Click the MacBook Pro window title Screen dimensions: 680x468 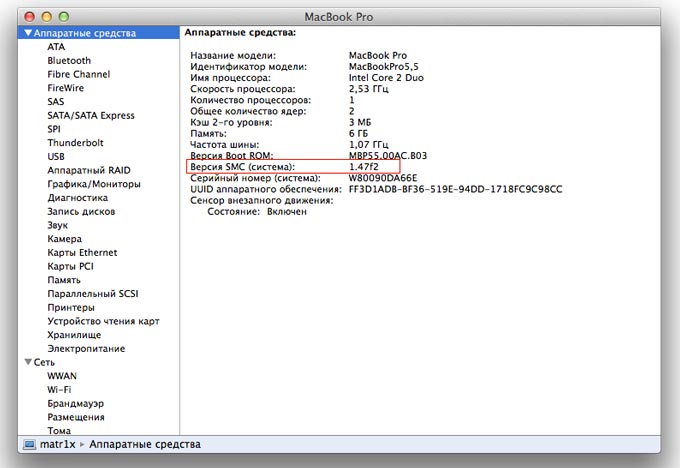[339, 17]
